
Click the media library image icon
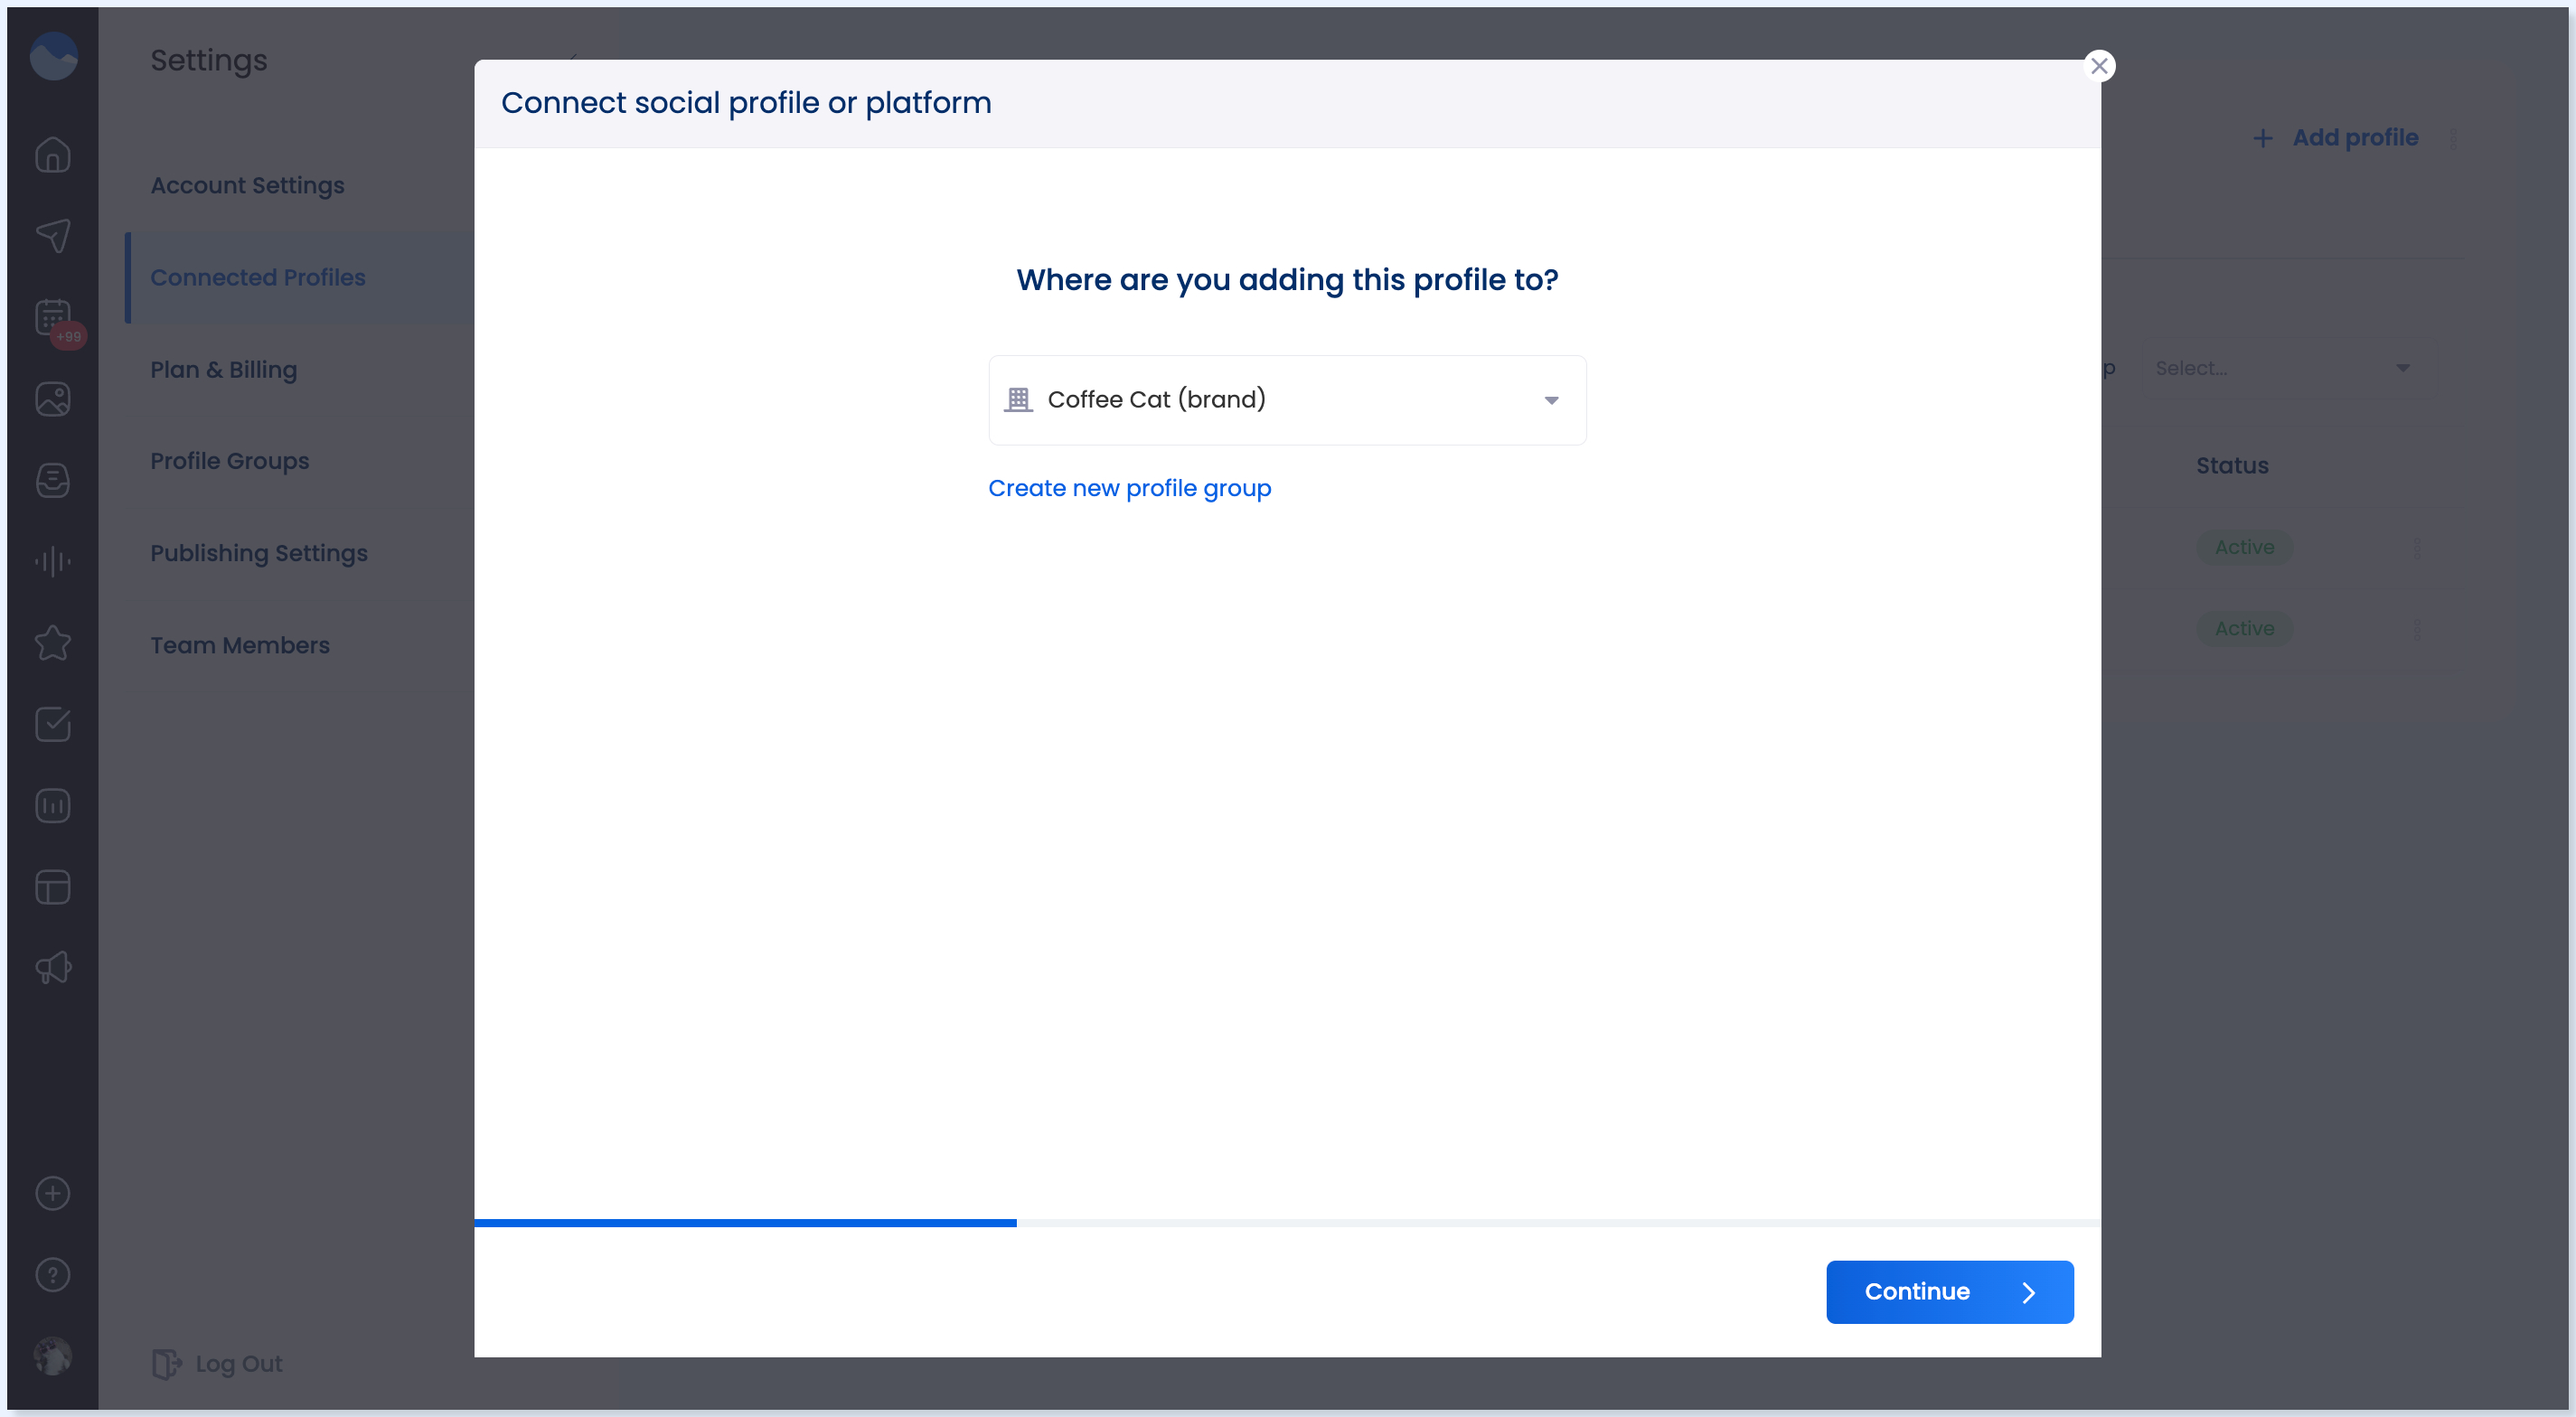pyautogui.click(x=53, y=399)
